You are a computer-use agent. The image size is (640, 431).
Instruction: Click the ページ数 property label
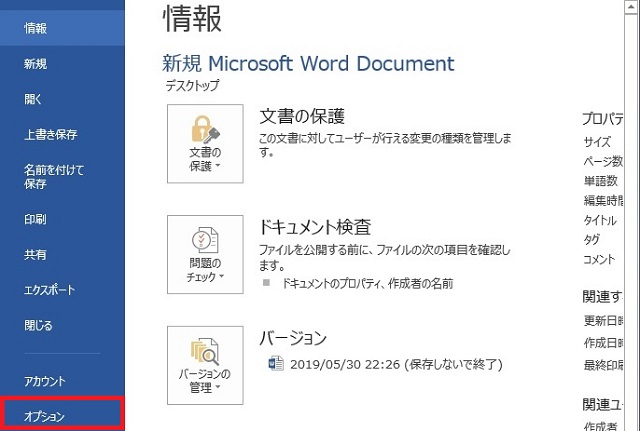603,161
